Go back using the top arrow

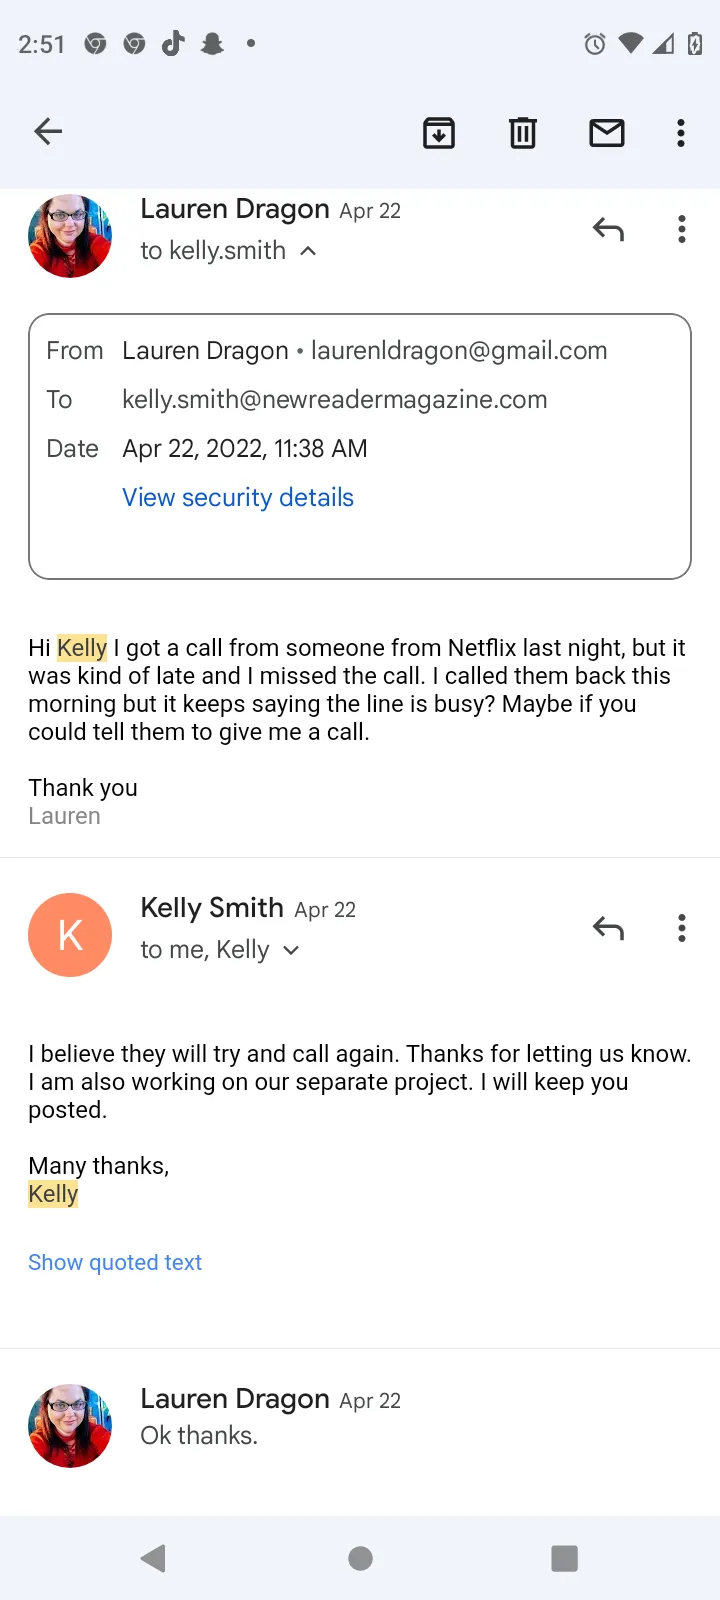click(48, 132)
